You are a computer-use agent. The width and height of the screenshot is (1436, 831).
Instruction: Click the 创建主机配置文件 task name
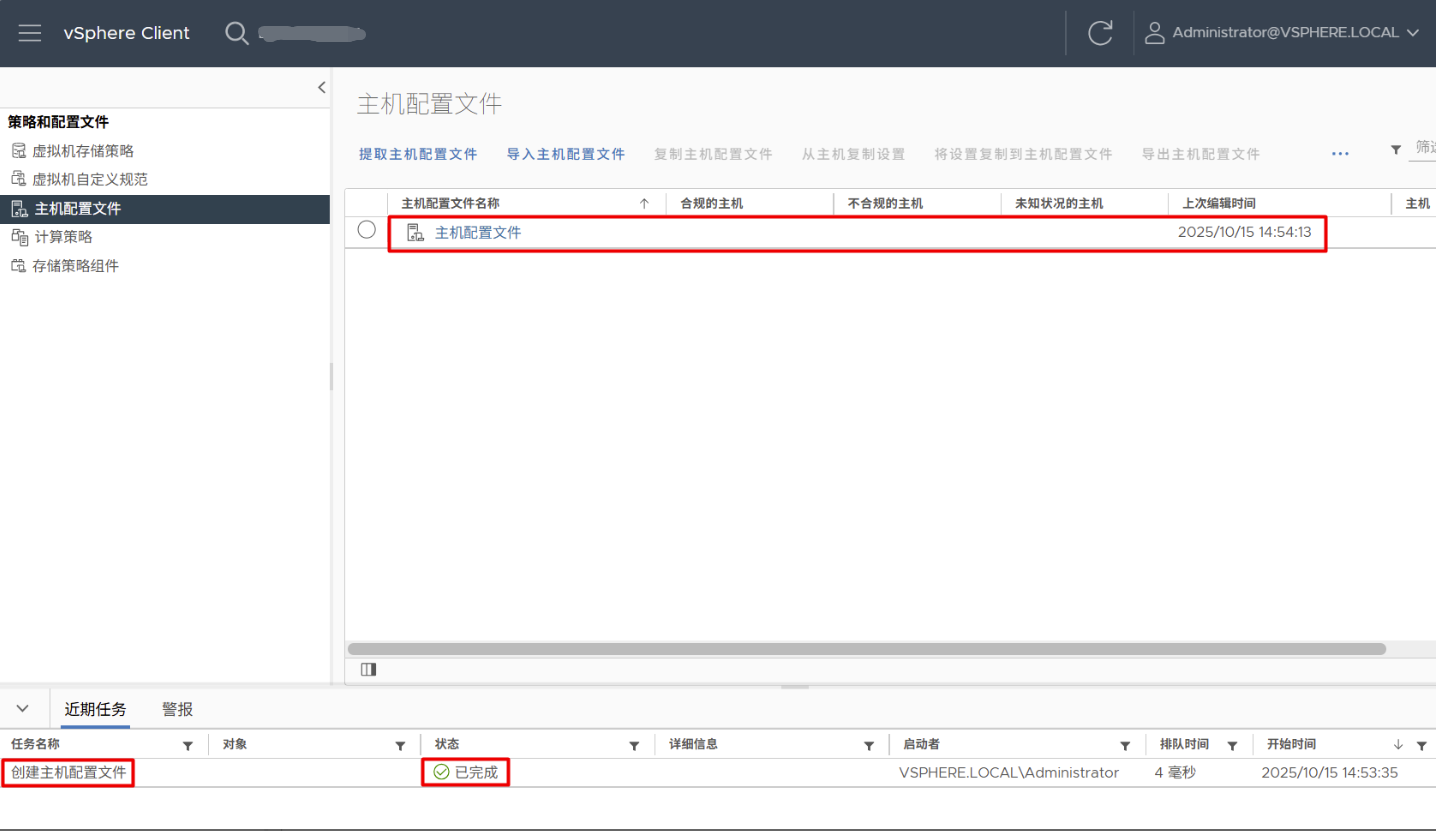68,773
